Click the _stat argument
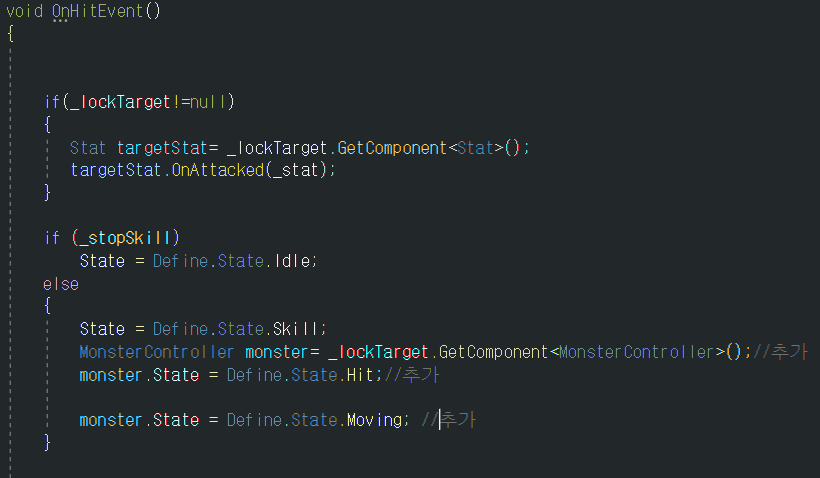This screenshot has height=478, width=820. tap(296, 170)
